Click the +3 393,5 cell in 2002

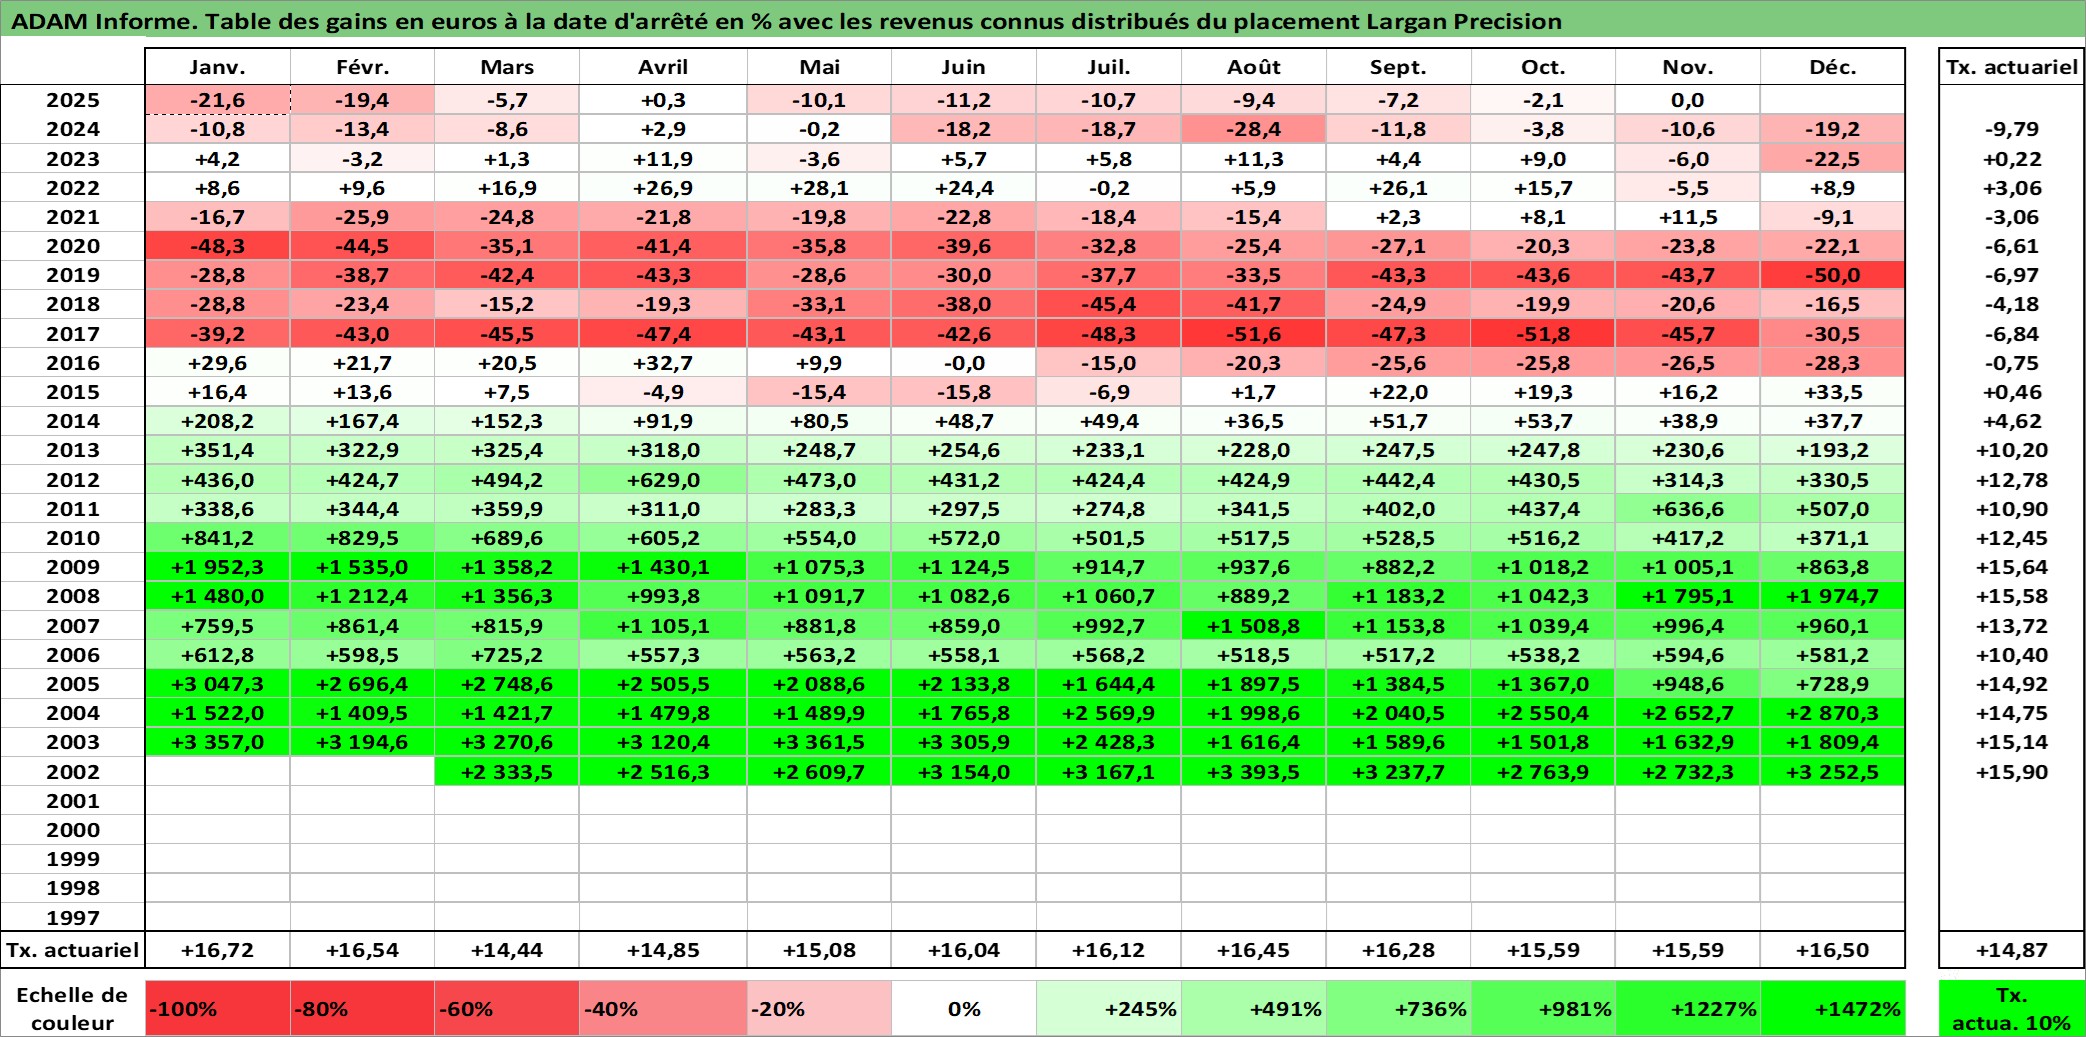pos(1254,772)
